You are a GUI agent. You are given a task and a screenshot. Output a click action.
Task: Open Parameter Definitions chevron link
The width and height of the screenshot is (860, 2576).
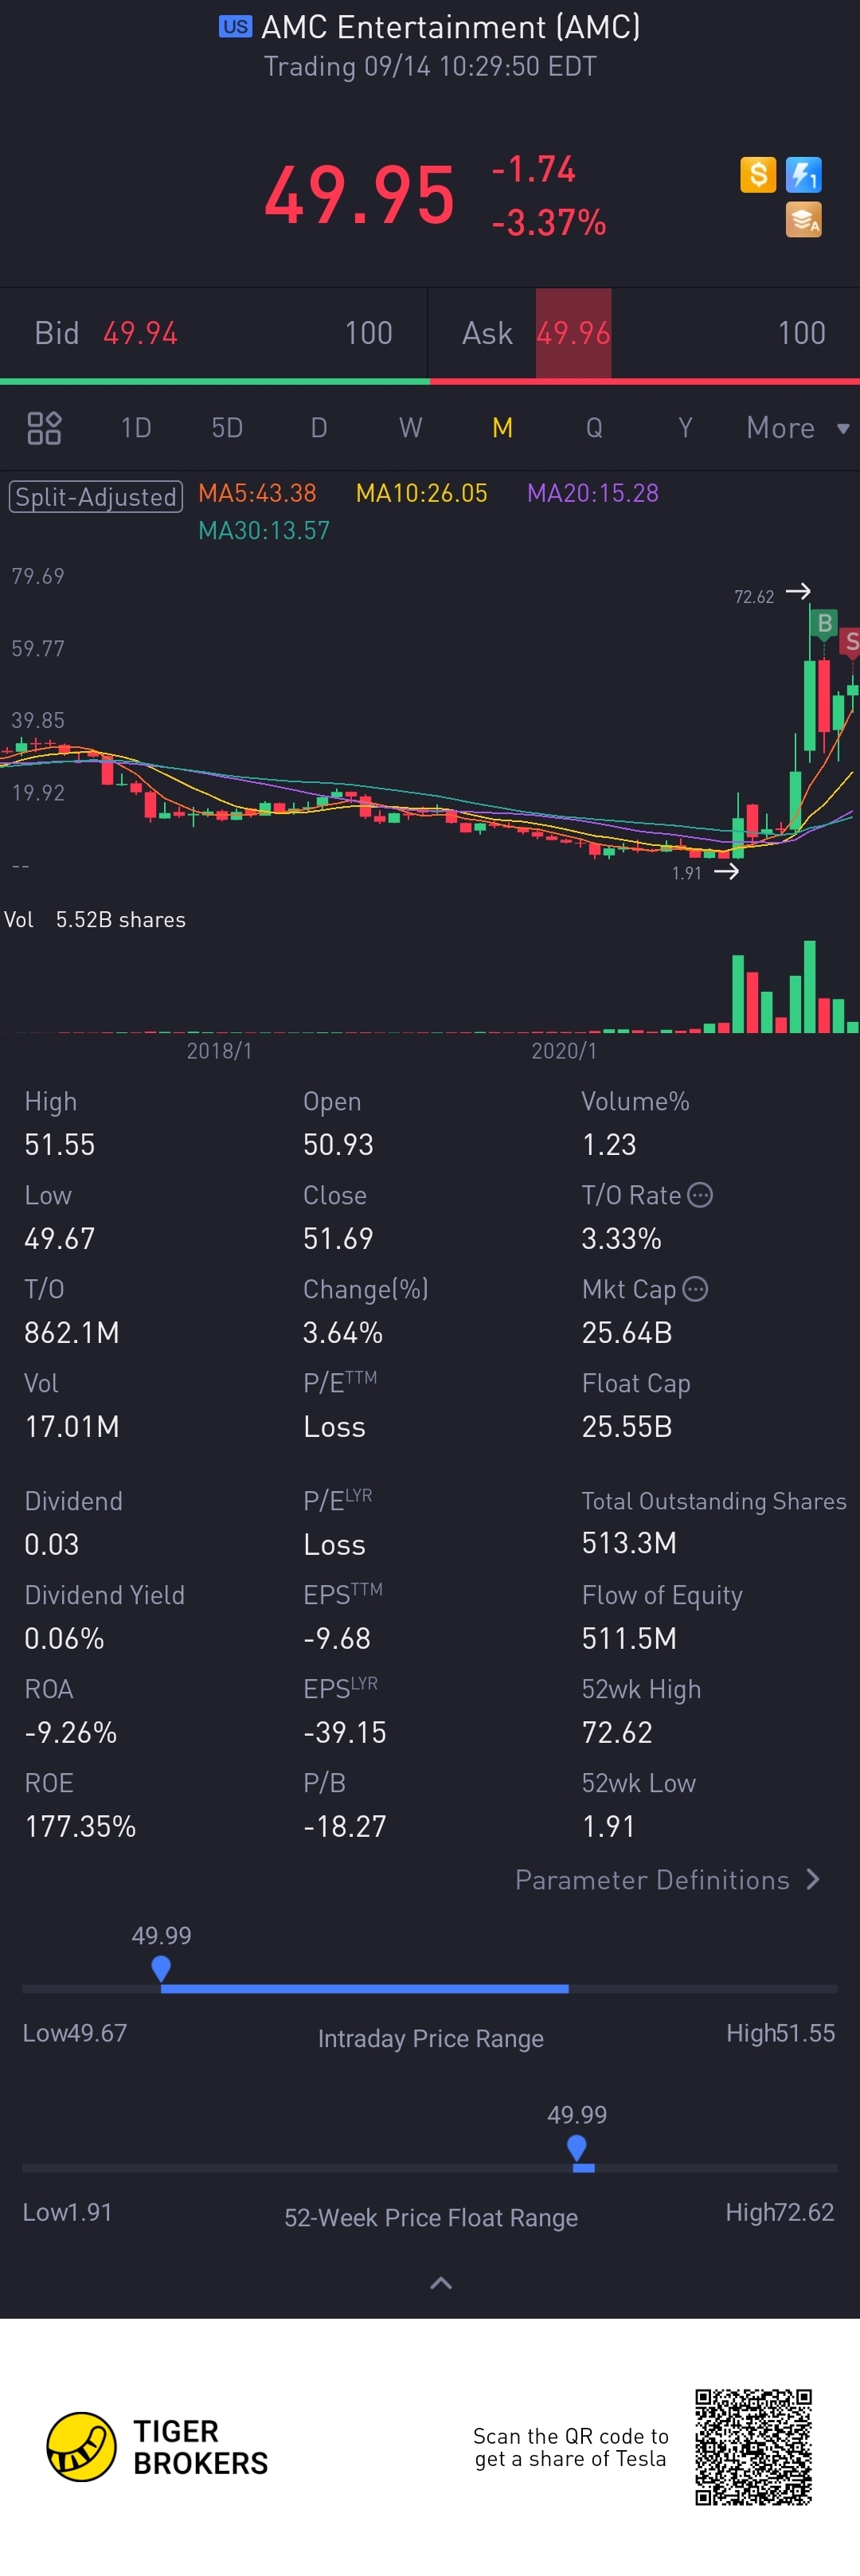pos(668,1880)
